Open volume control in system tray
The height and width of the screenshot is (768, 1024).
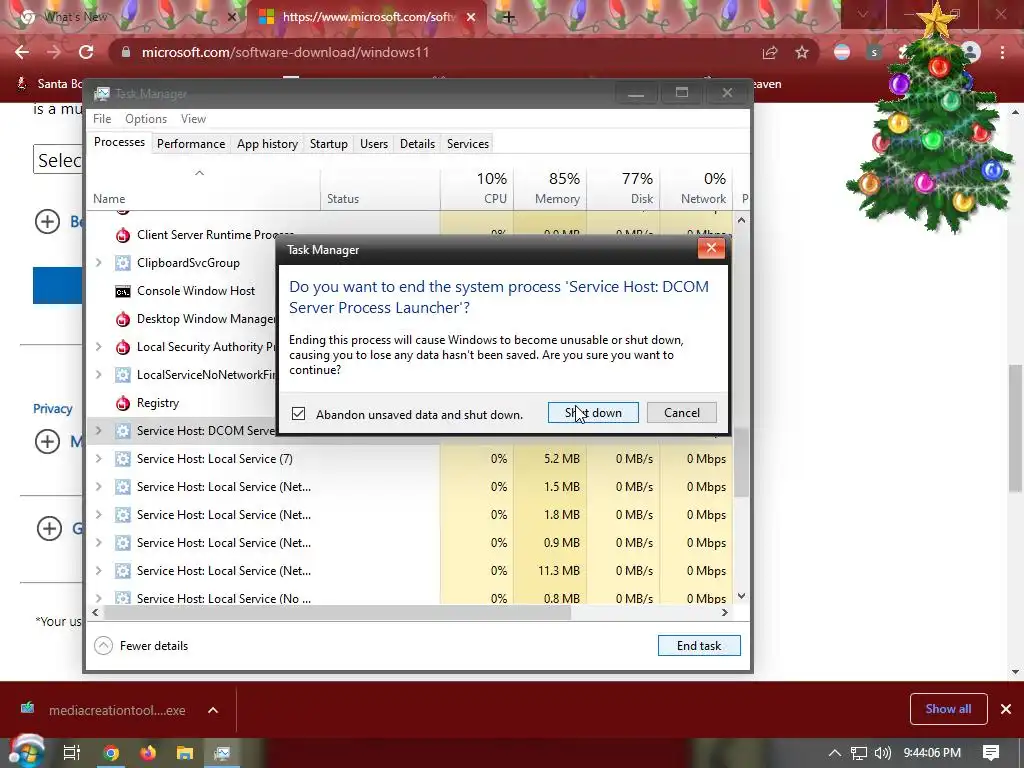coord(882,753)
